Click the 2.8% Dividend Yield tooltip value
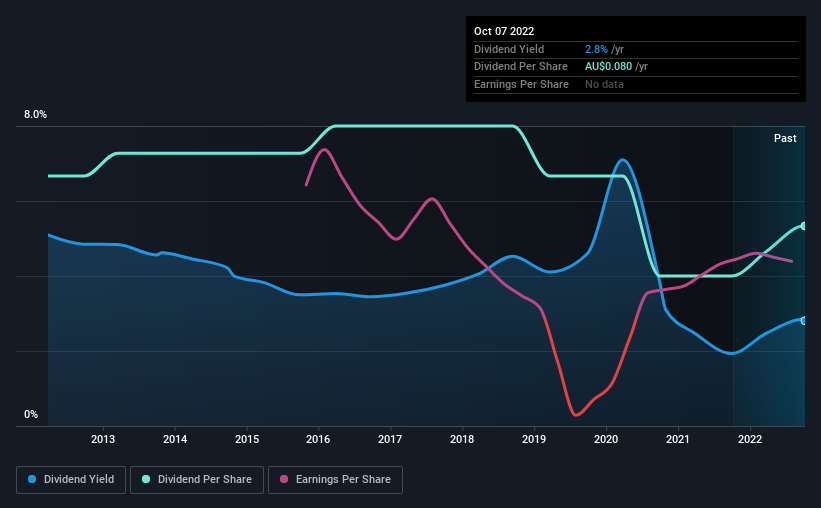This screenshot has height=508, width=821. click(596, 49)
